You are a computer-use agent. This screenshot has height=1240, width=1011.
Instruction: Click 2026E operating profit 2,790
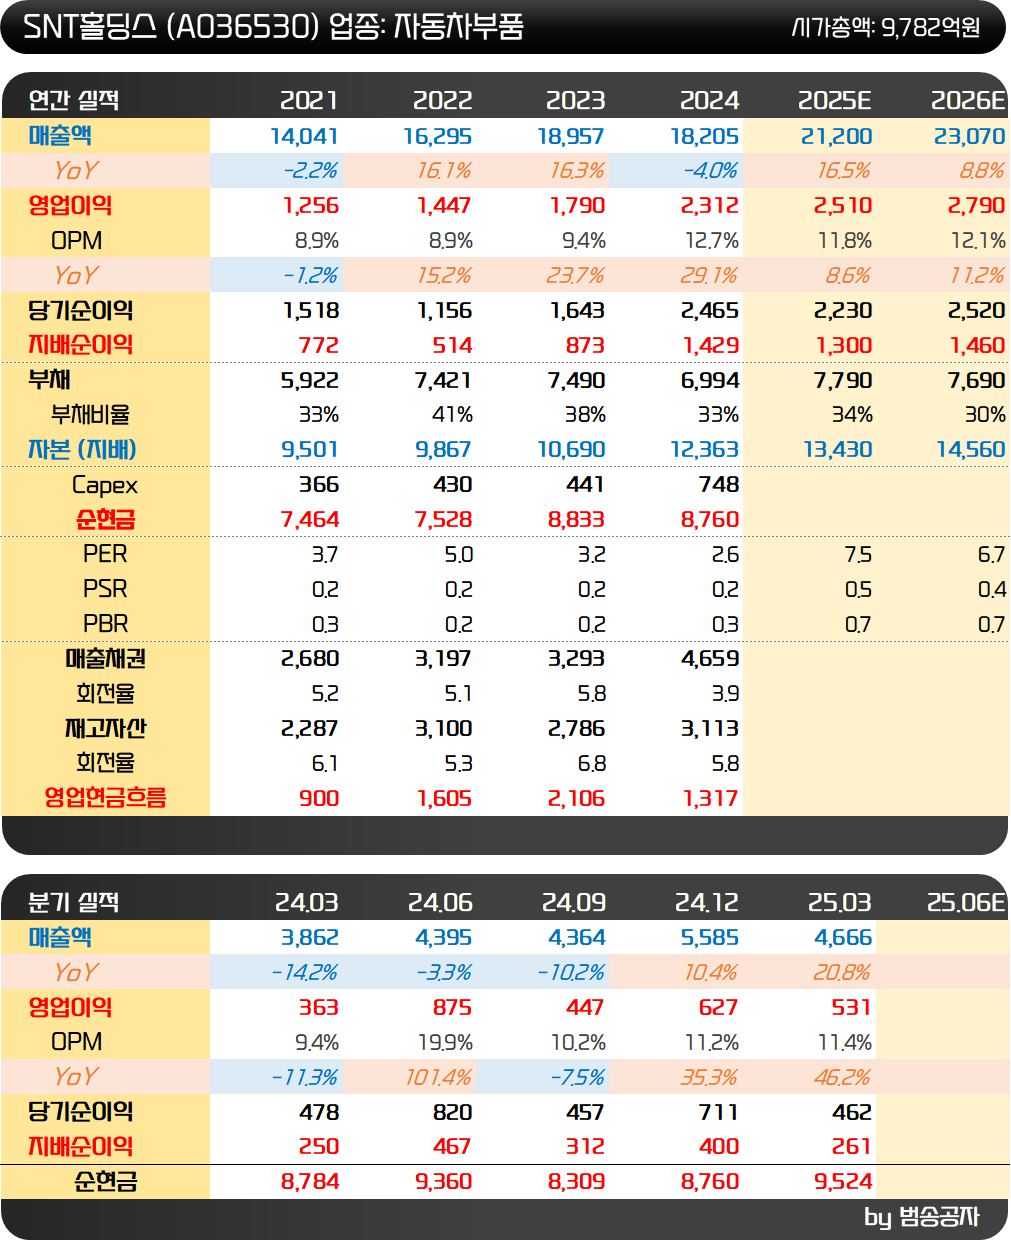point(977,206)
